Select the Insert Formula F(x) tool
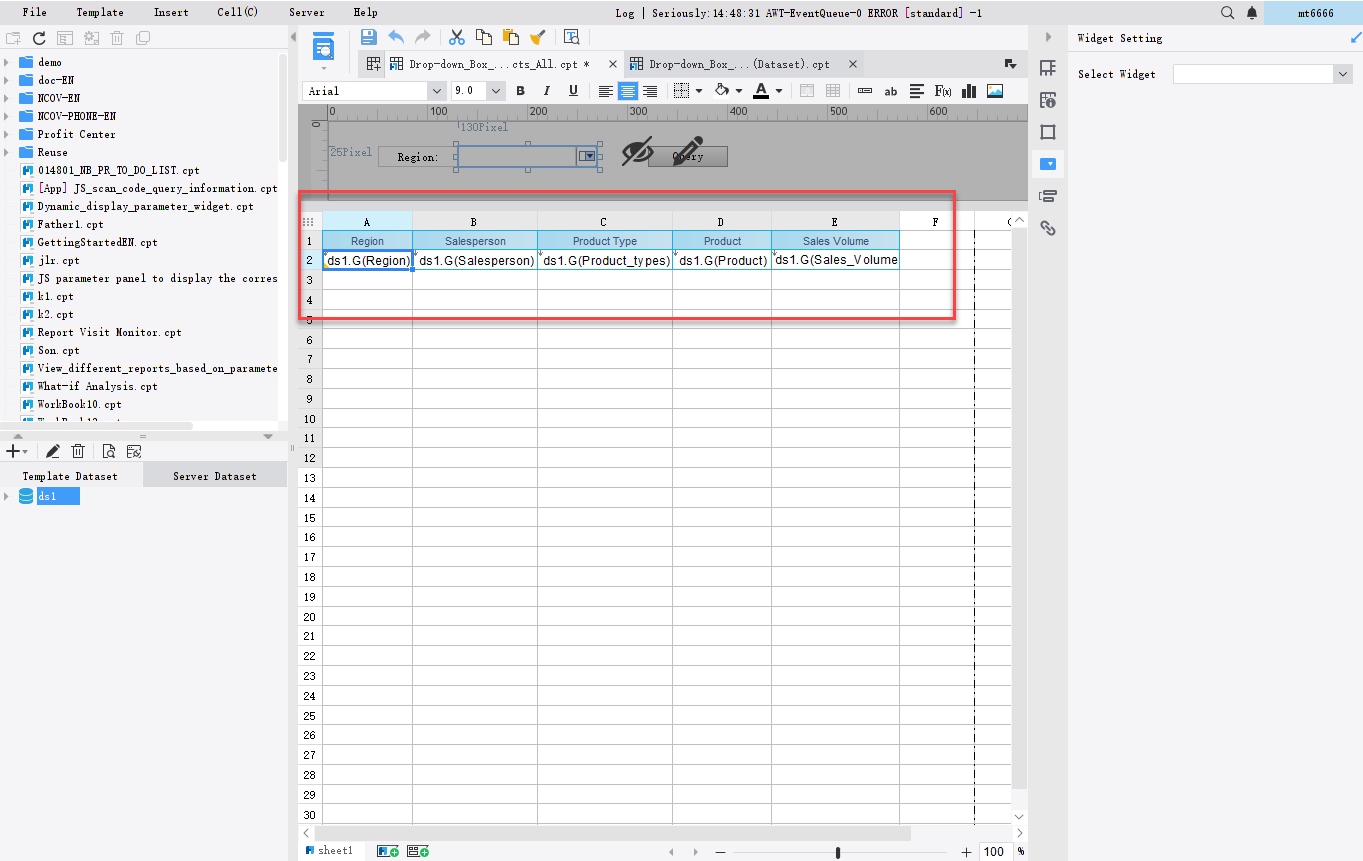Image resolution: width=1363 pixels, height=861 pixels. (942, 91)
